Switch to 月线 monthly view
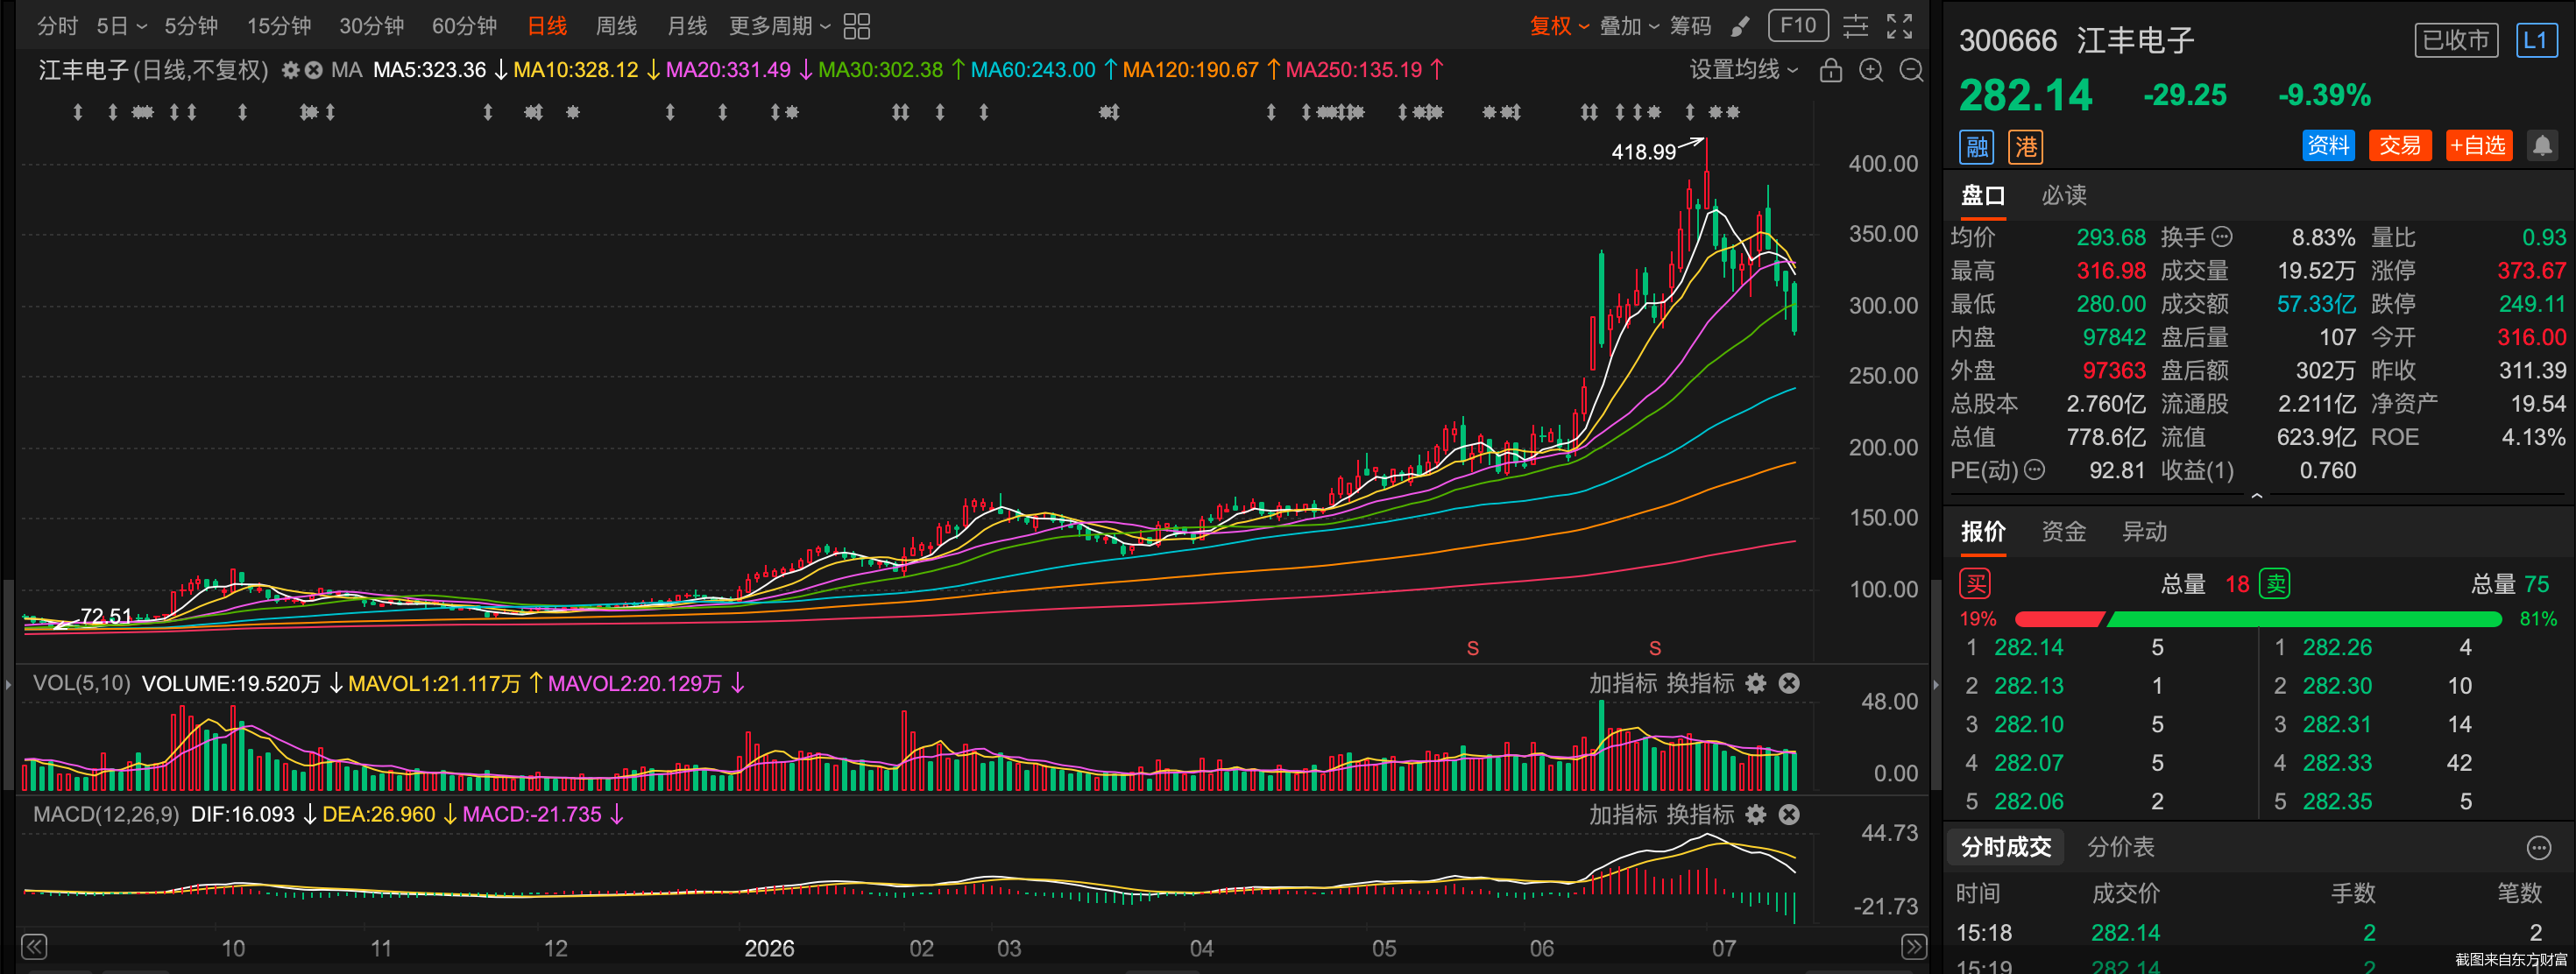 point(686,26)
